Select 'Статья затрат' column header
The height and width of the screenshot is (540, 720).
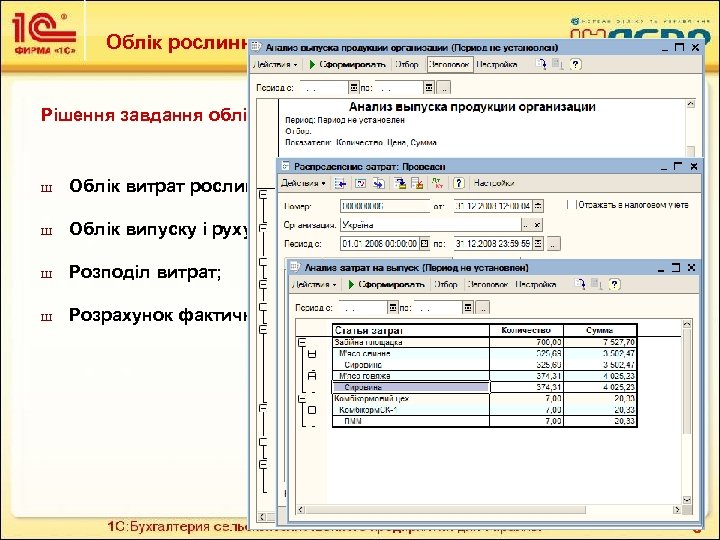[x=411, y=330]
